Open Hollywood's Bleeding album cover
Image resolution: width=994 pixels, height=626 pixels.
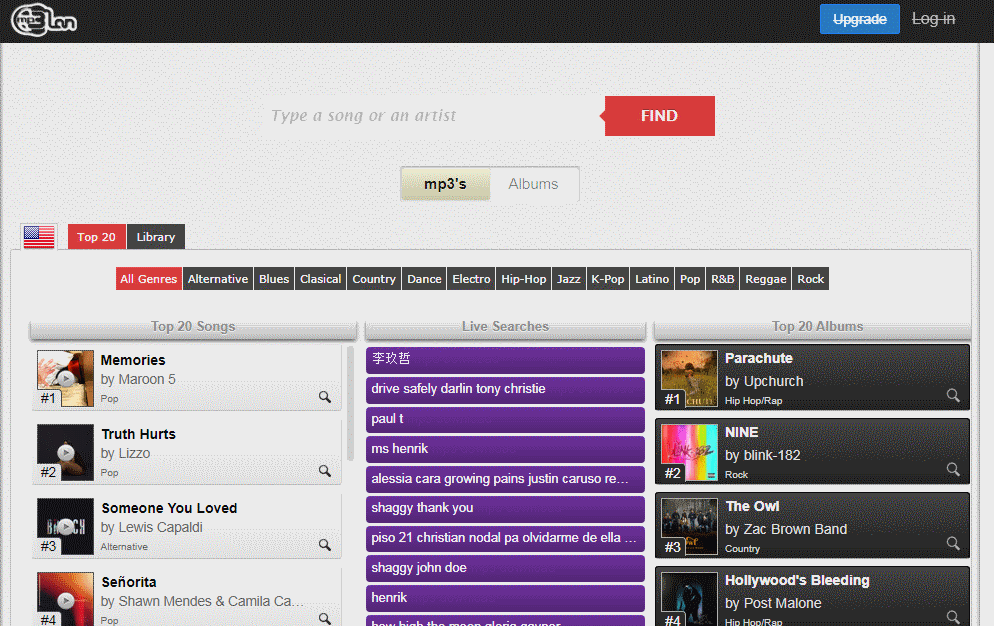pyautogui.click(x=690, y=599)
